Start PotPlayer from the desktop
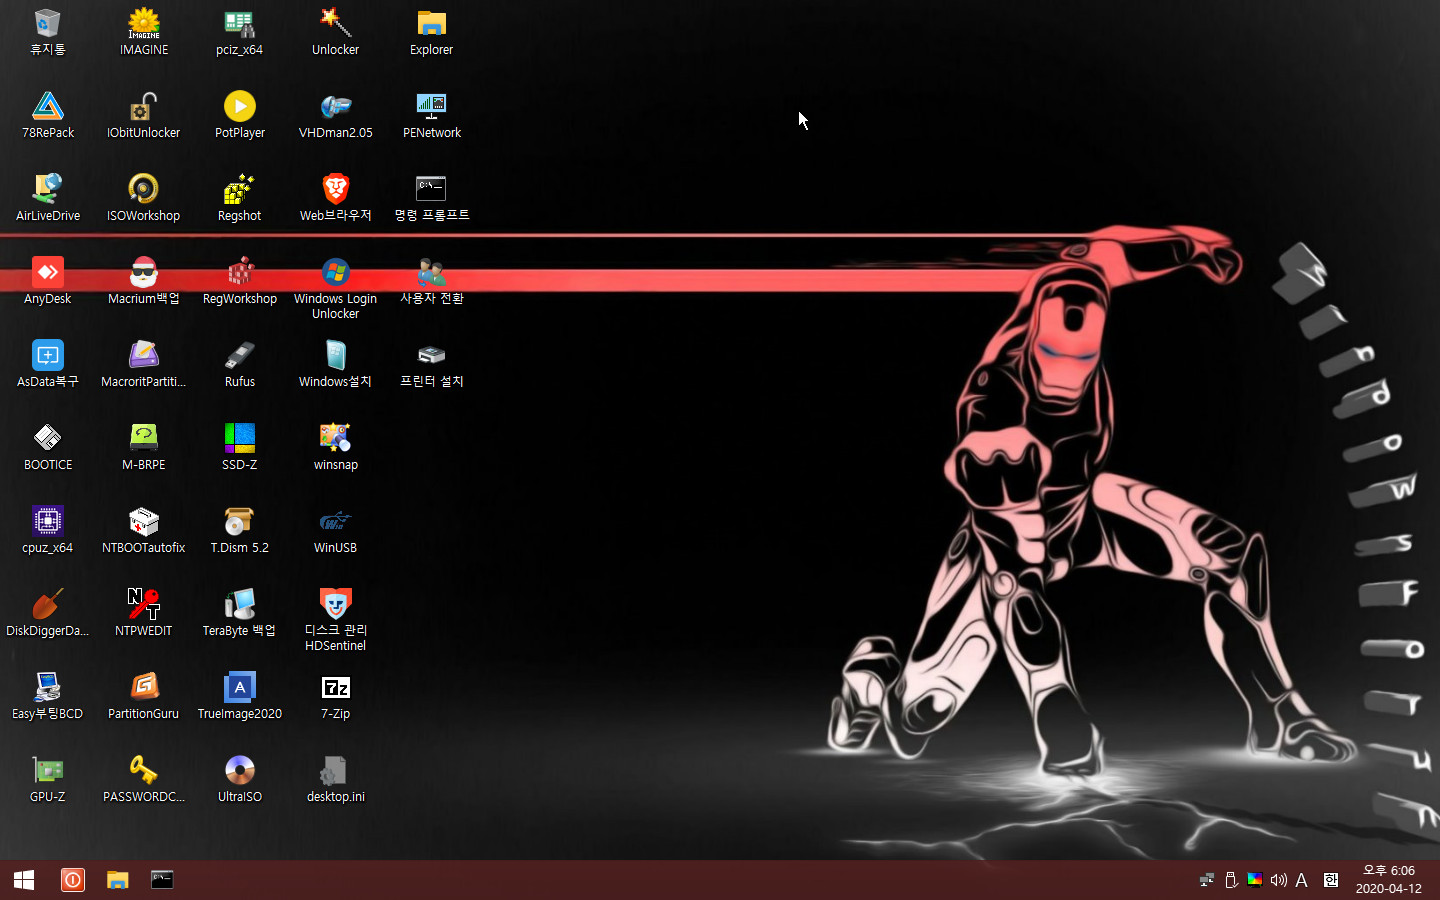This screenshot has width=1440, height=900. click(240, 115)
